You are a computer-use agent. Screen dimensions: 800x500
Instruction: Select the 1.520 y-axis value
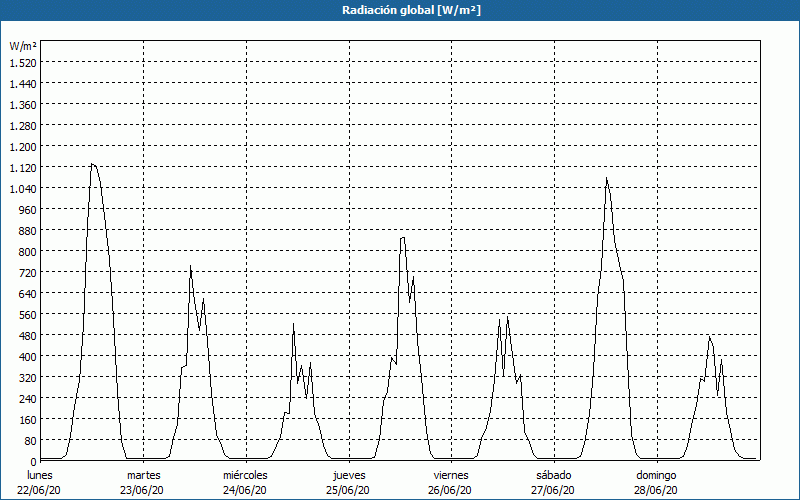tap(23, 63)
